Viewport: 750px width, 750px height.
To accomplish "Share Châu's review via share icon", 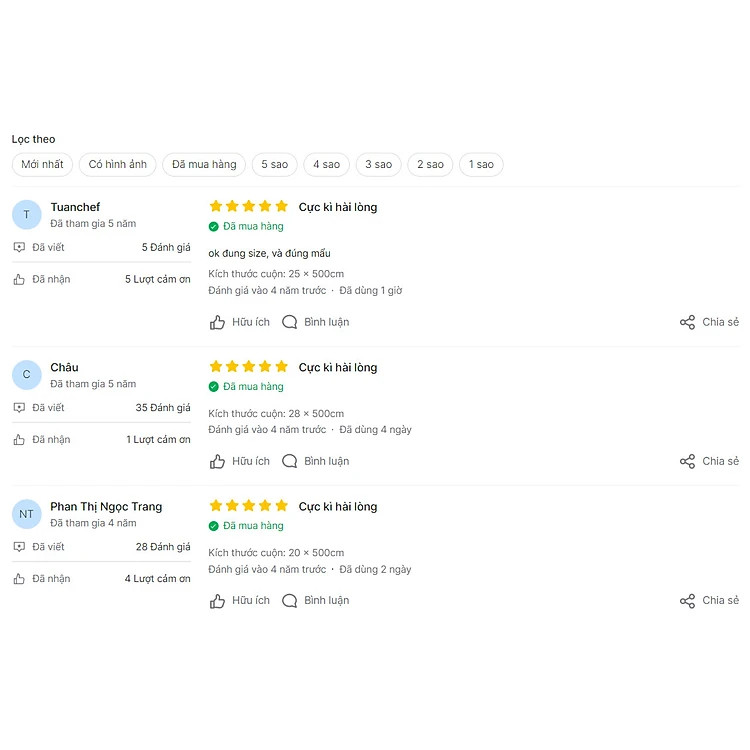I will point(687,461).
